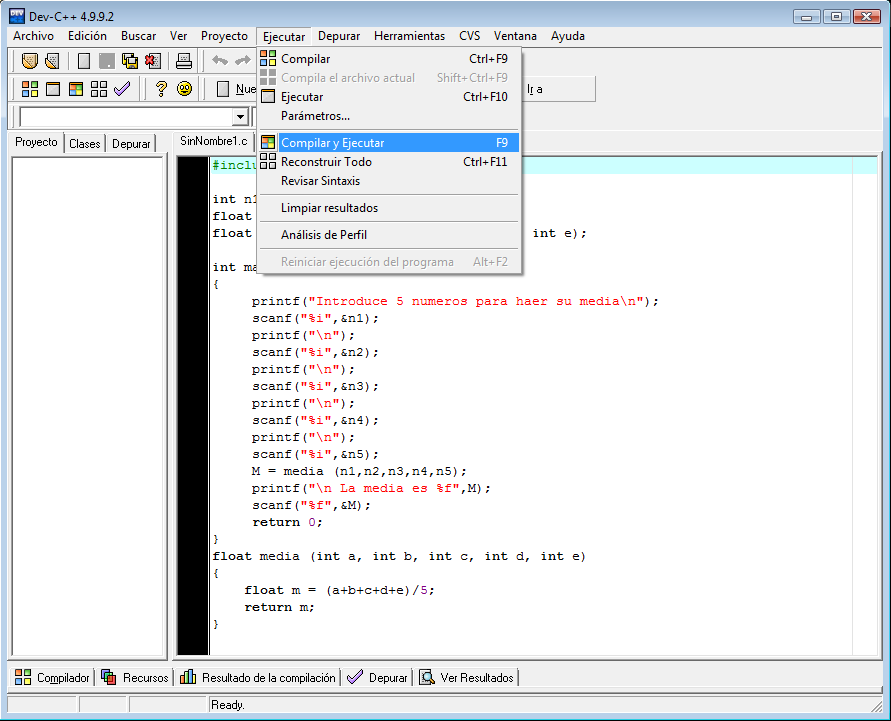Open Análisis de Perfil menu entry
This screenshot has width=891, height=721.
click(389, 235)
